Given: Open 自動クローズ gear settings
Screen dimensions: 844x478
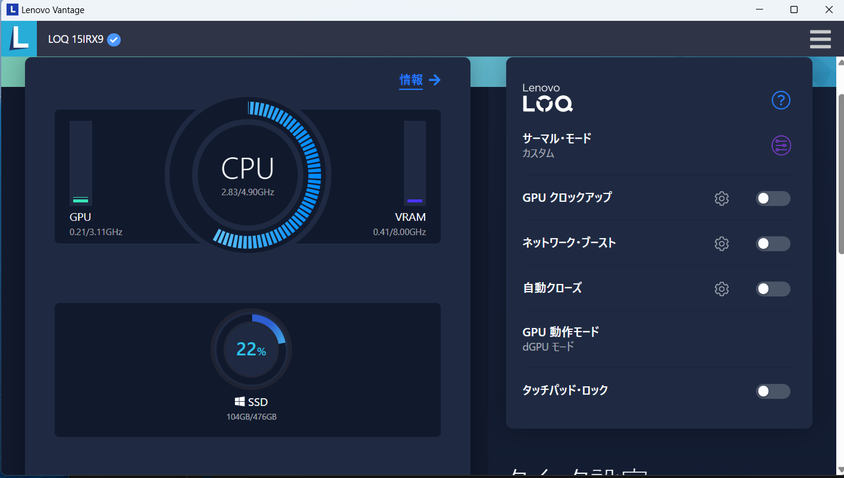Looking at the screenshot, I should 721,289.
